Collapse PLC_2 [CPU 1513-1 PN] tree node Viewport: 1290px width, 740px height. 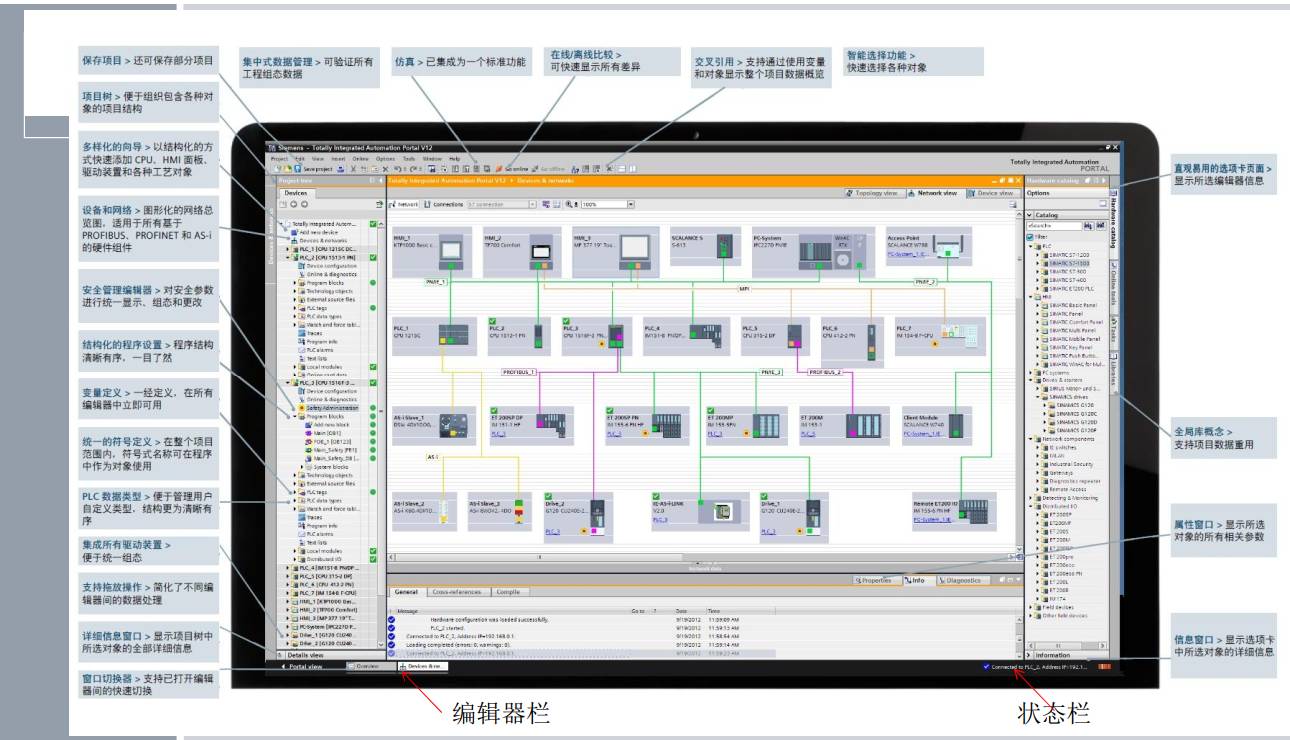point(287,258)
